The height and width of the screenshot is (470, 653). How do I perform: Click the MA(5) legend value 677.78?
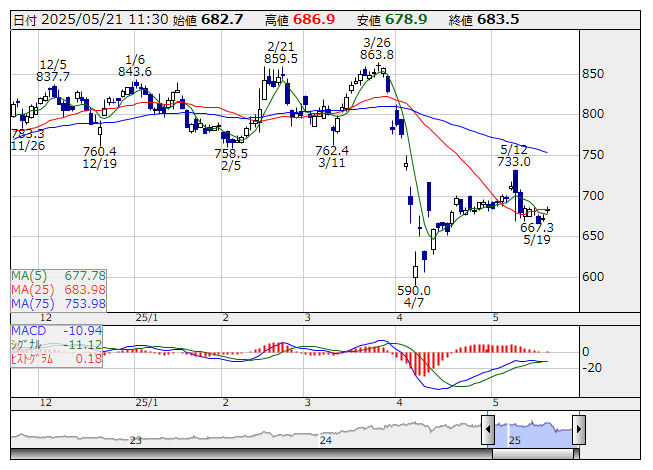point(85,276)
